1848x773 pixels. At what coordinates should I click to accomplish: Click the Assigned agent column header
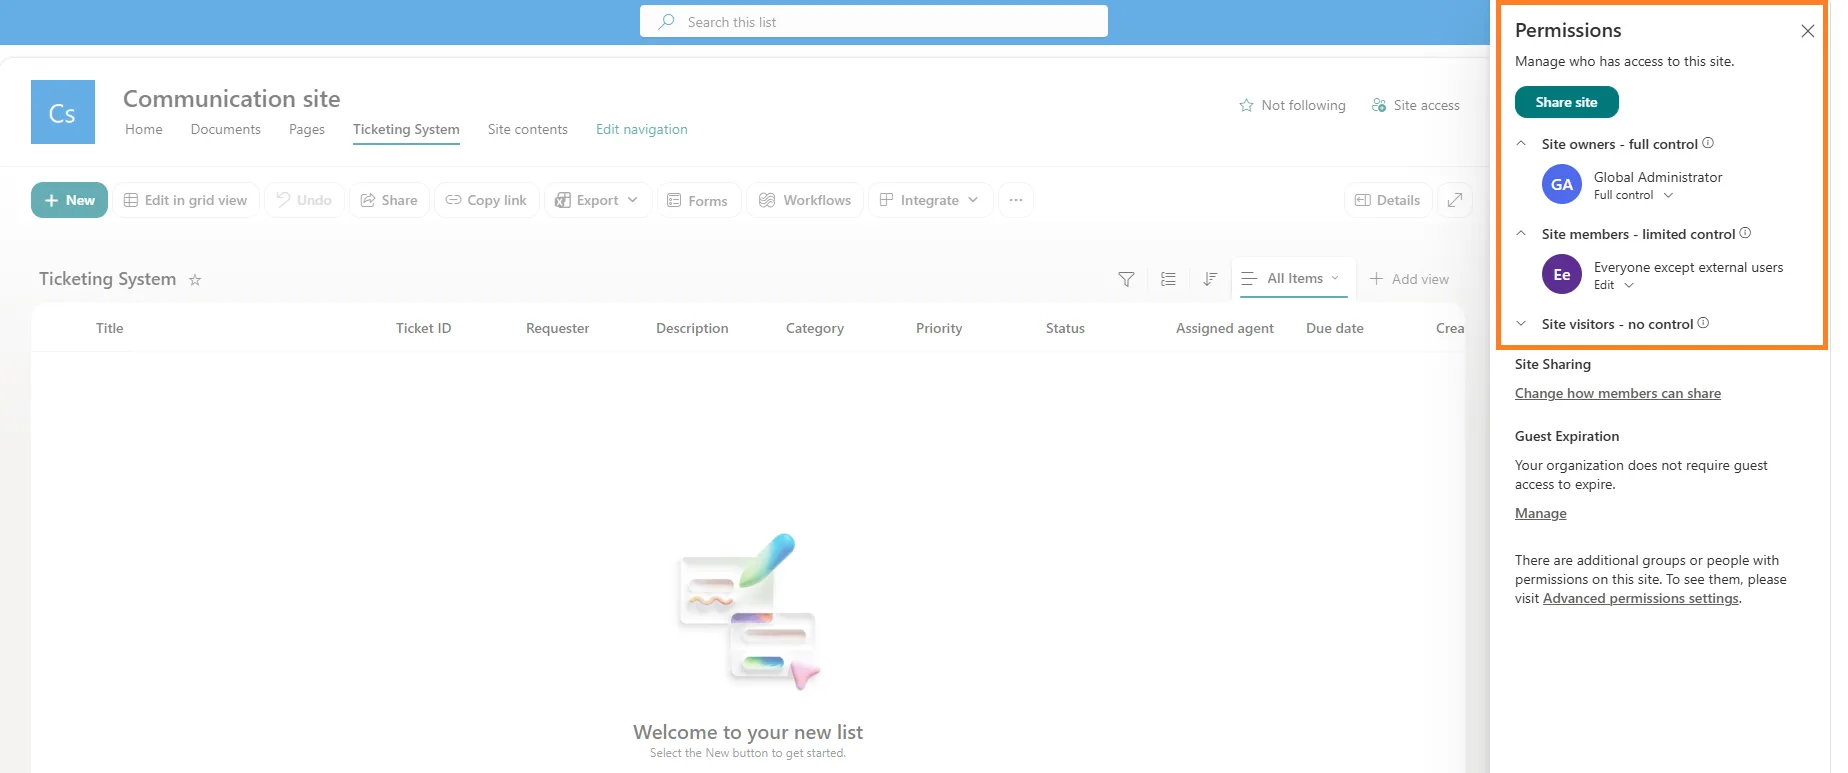tap(1225, 328)
